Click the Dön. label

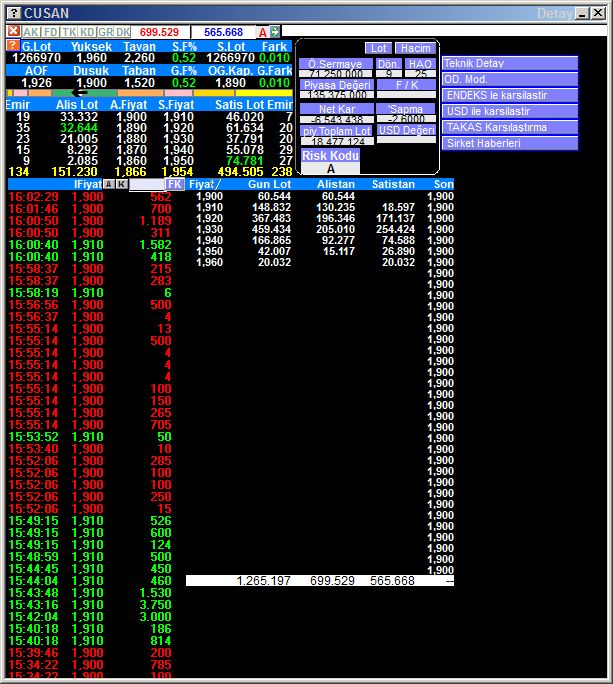click(x=388, y=64)
